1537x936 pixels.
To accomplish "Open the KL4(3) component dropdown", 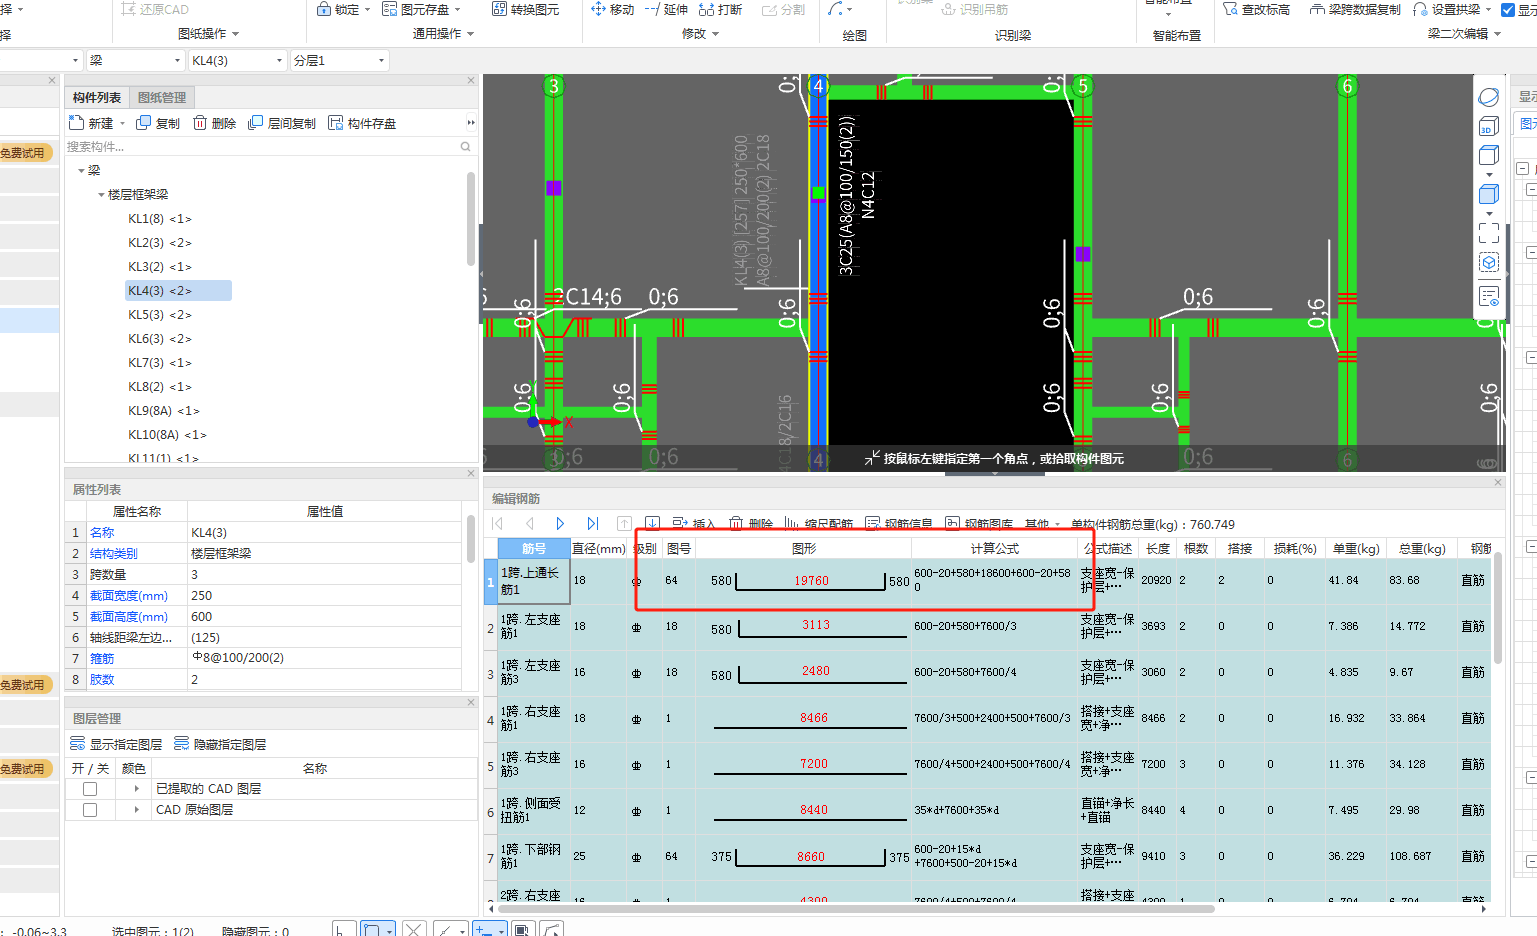I will pyautogui.click(x=279, y=61).
